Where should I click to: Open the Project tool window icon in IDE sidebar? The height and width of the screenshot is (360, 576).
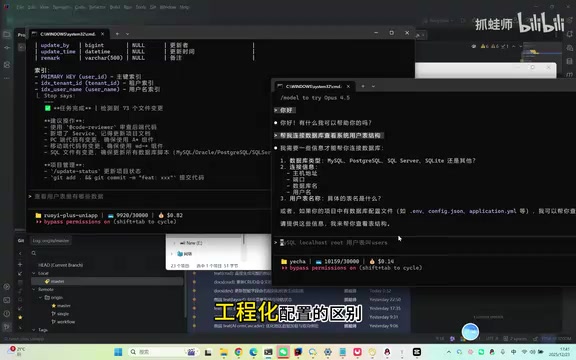coord(7,35)
